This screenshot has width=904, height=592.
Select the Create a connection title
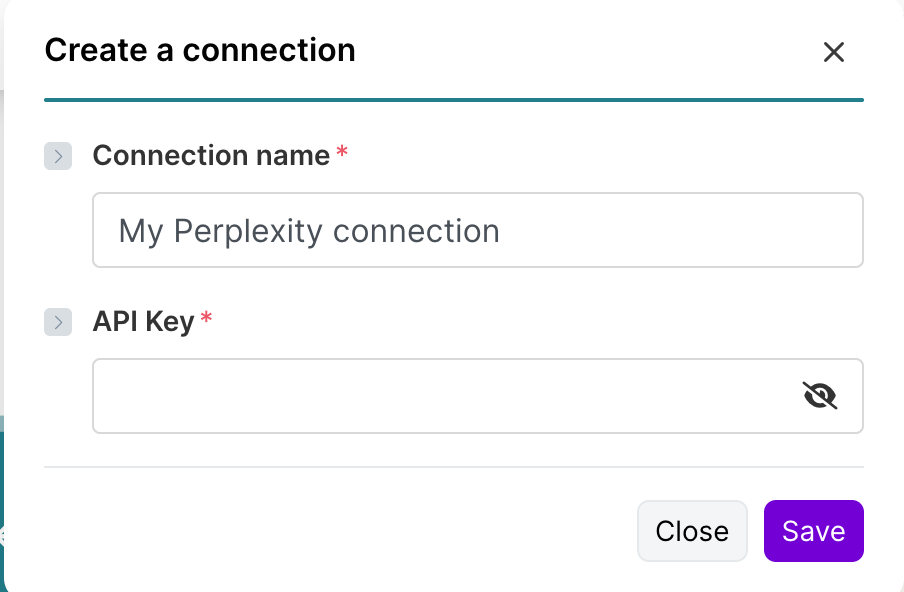(x=198, y=50)
